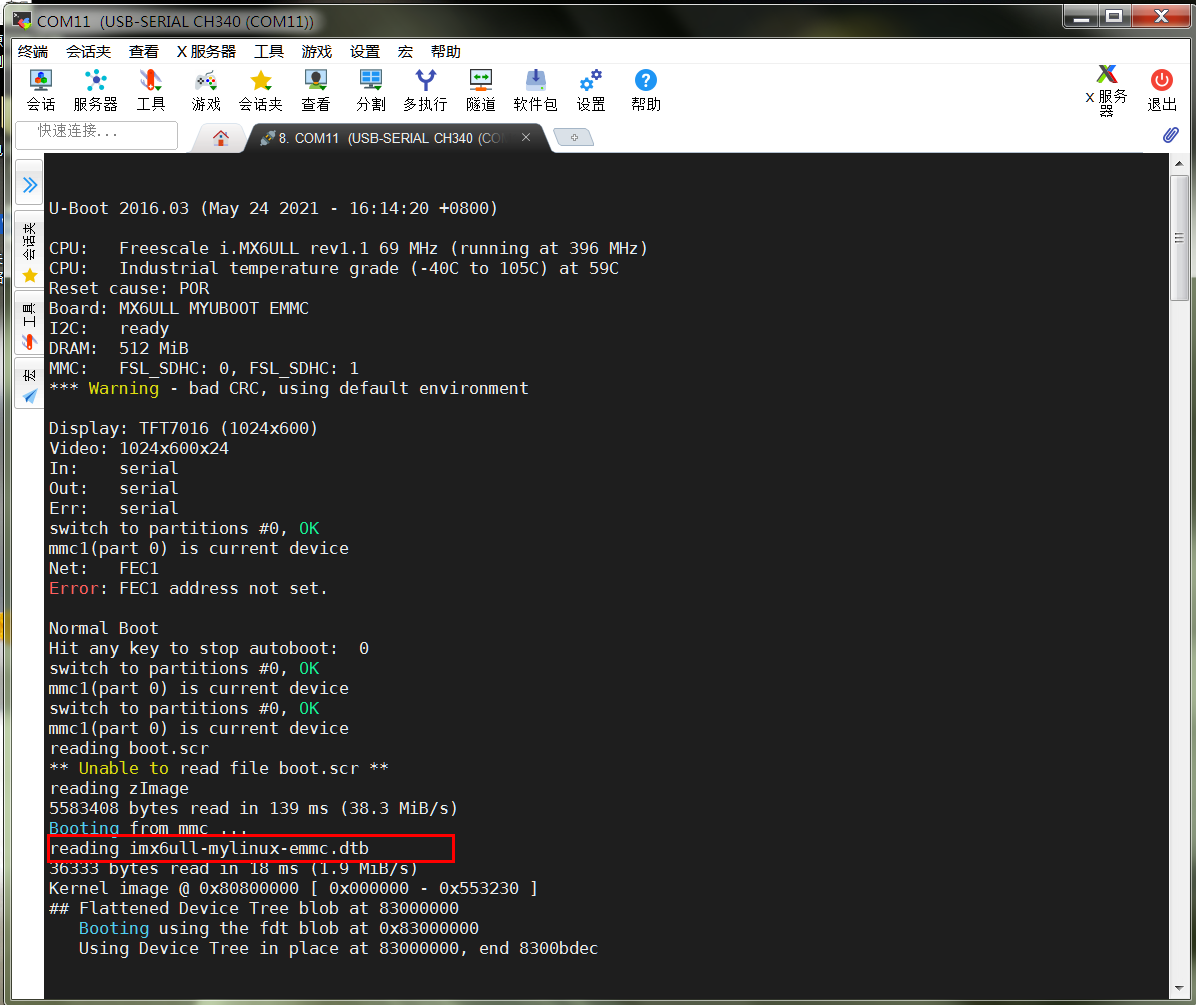Click the terminal scrollbar down arrow

coord(1179,989)
